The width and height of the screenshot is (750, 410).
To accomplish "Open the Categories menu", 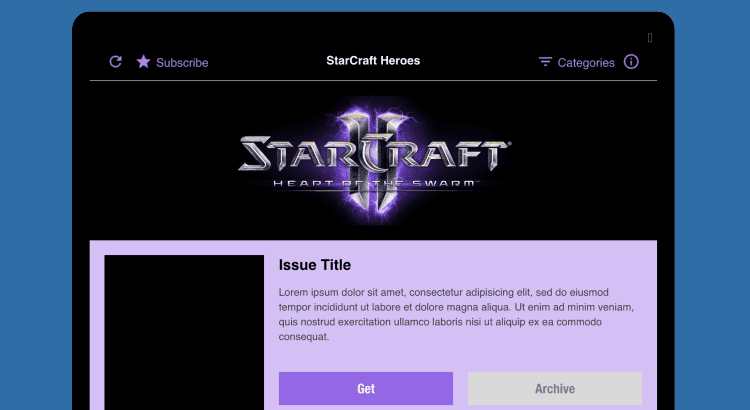I will point(586,63).
